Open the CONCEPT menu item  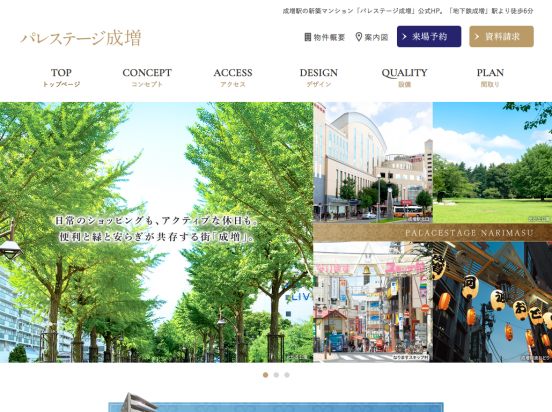(x=147, y=78)
